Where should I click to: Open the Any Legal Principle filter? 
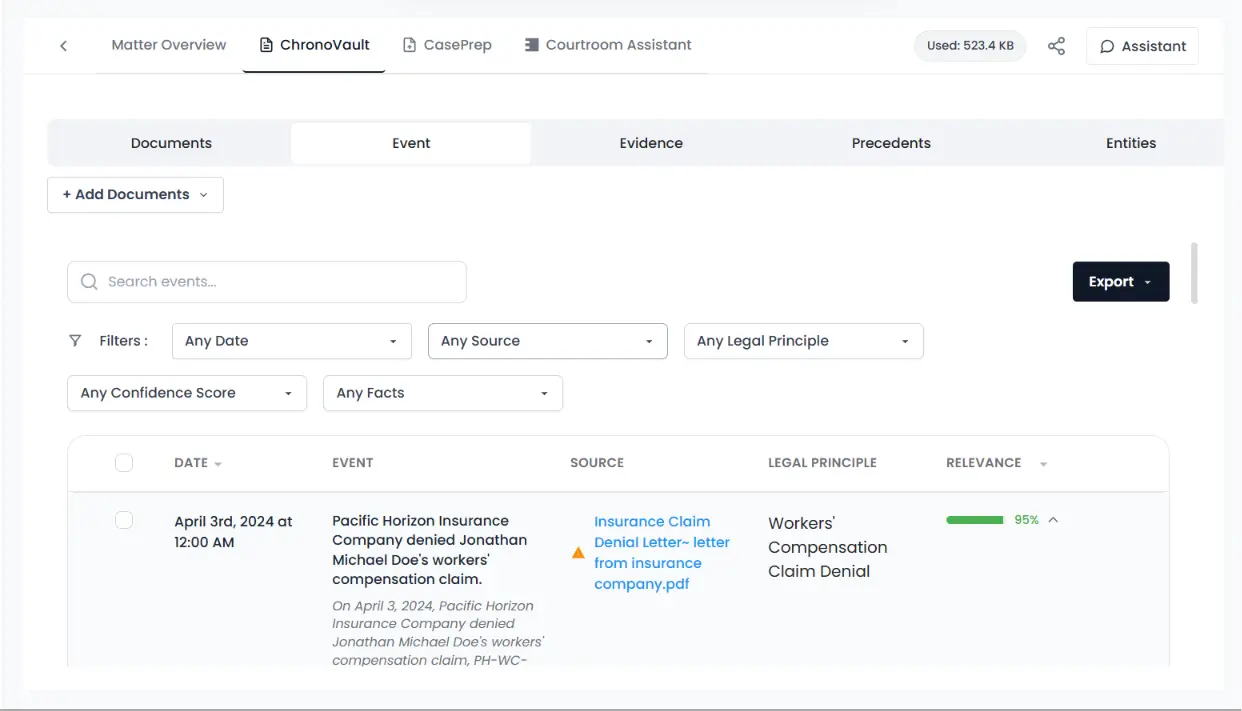pos(804,341)
